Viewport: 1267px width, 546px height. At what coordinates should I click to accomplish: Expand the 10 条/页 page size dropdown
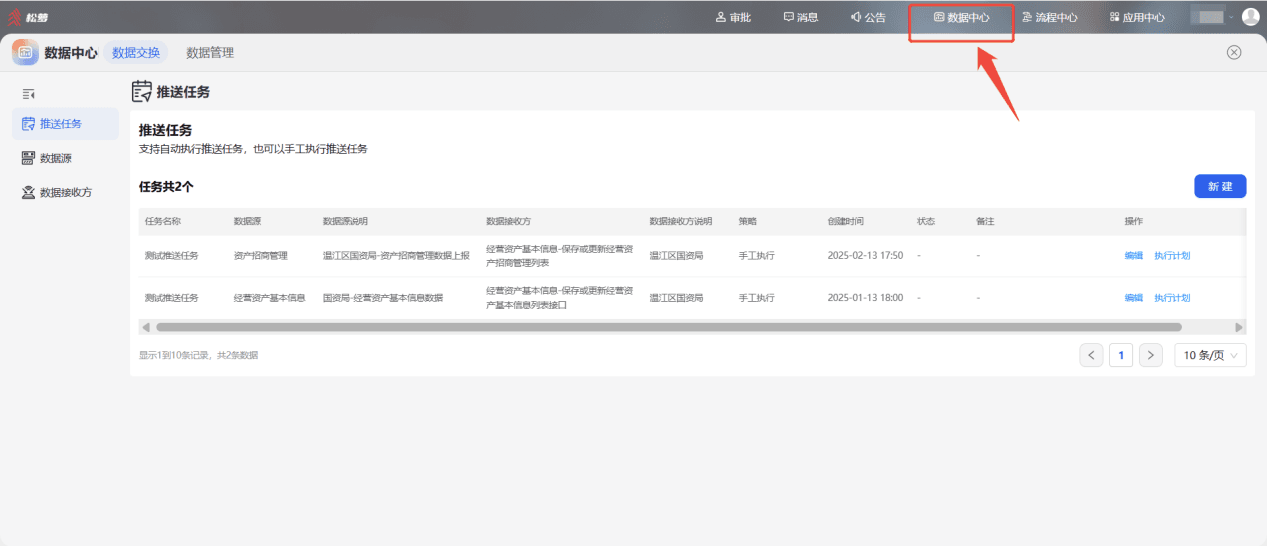(1210, 355)
